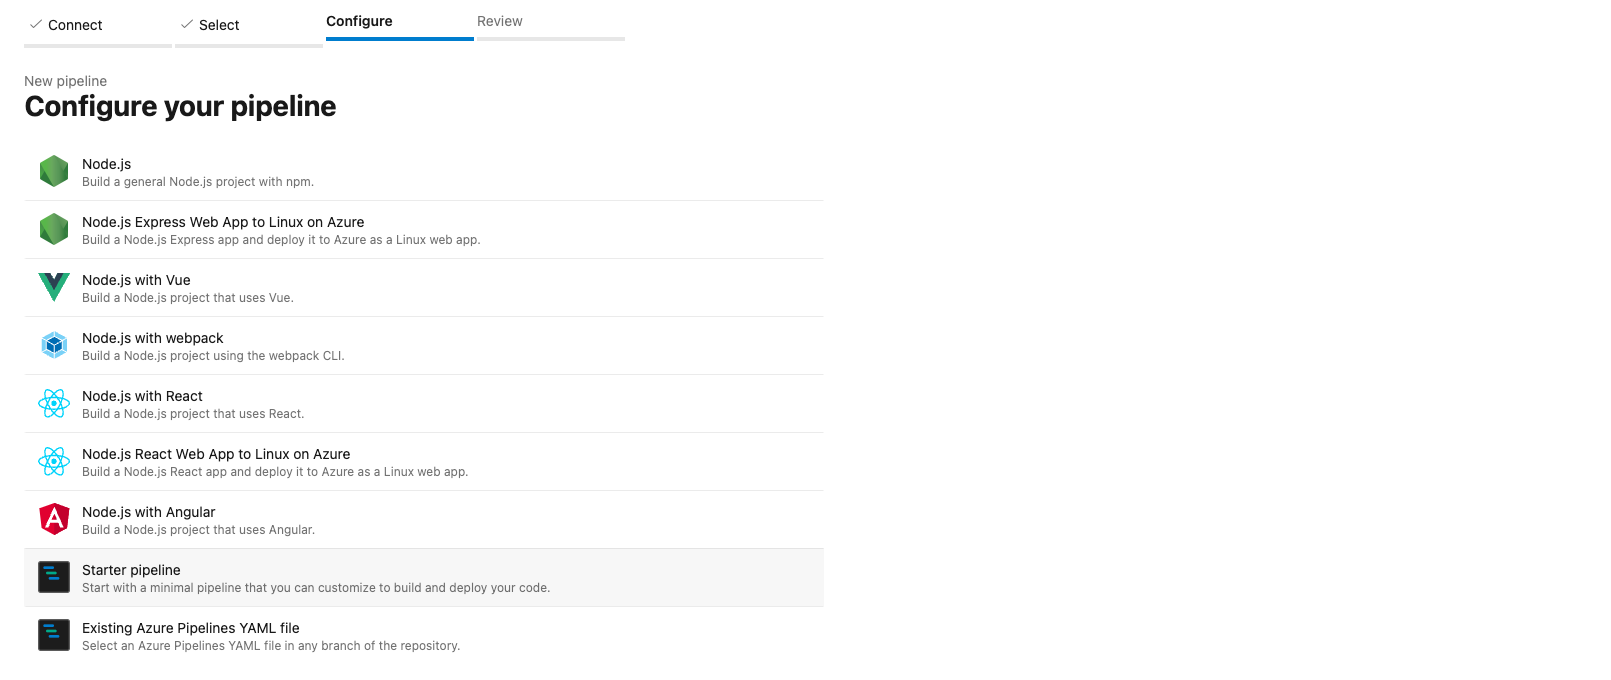Click 'Build a Node.js project that uses Vue.'
The height and width of the screenshot is (680, 1611).
coord(188,298)
